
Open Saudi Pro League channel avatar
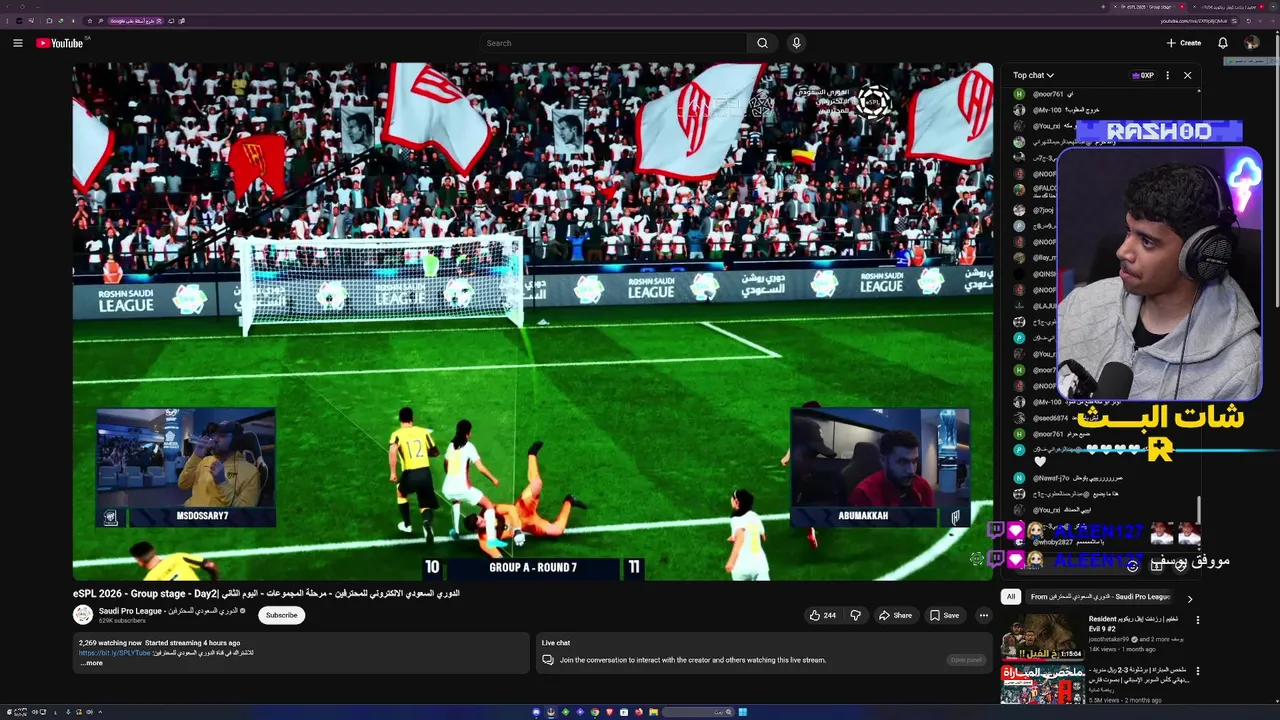tap(83, 614)
